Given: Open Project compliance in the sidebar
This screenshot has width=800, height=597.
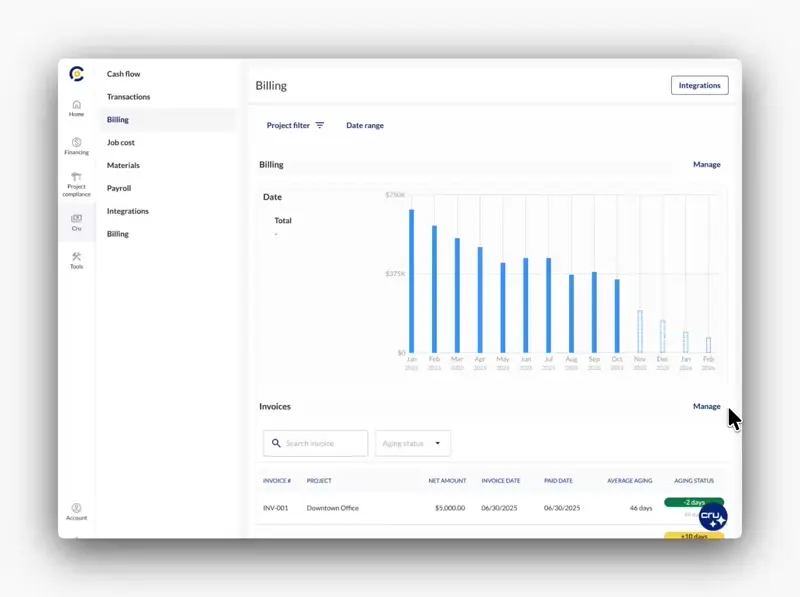Looking at the screenshot, I should tap(77, 185).
